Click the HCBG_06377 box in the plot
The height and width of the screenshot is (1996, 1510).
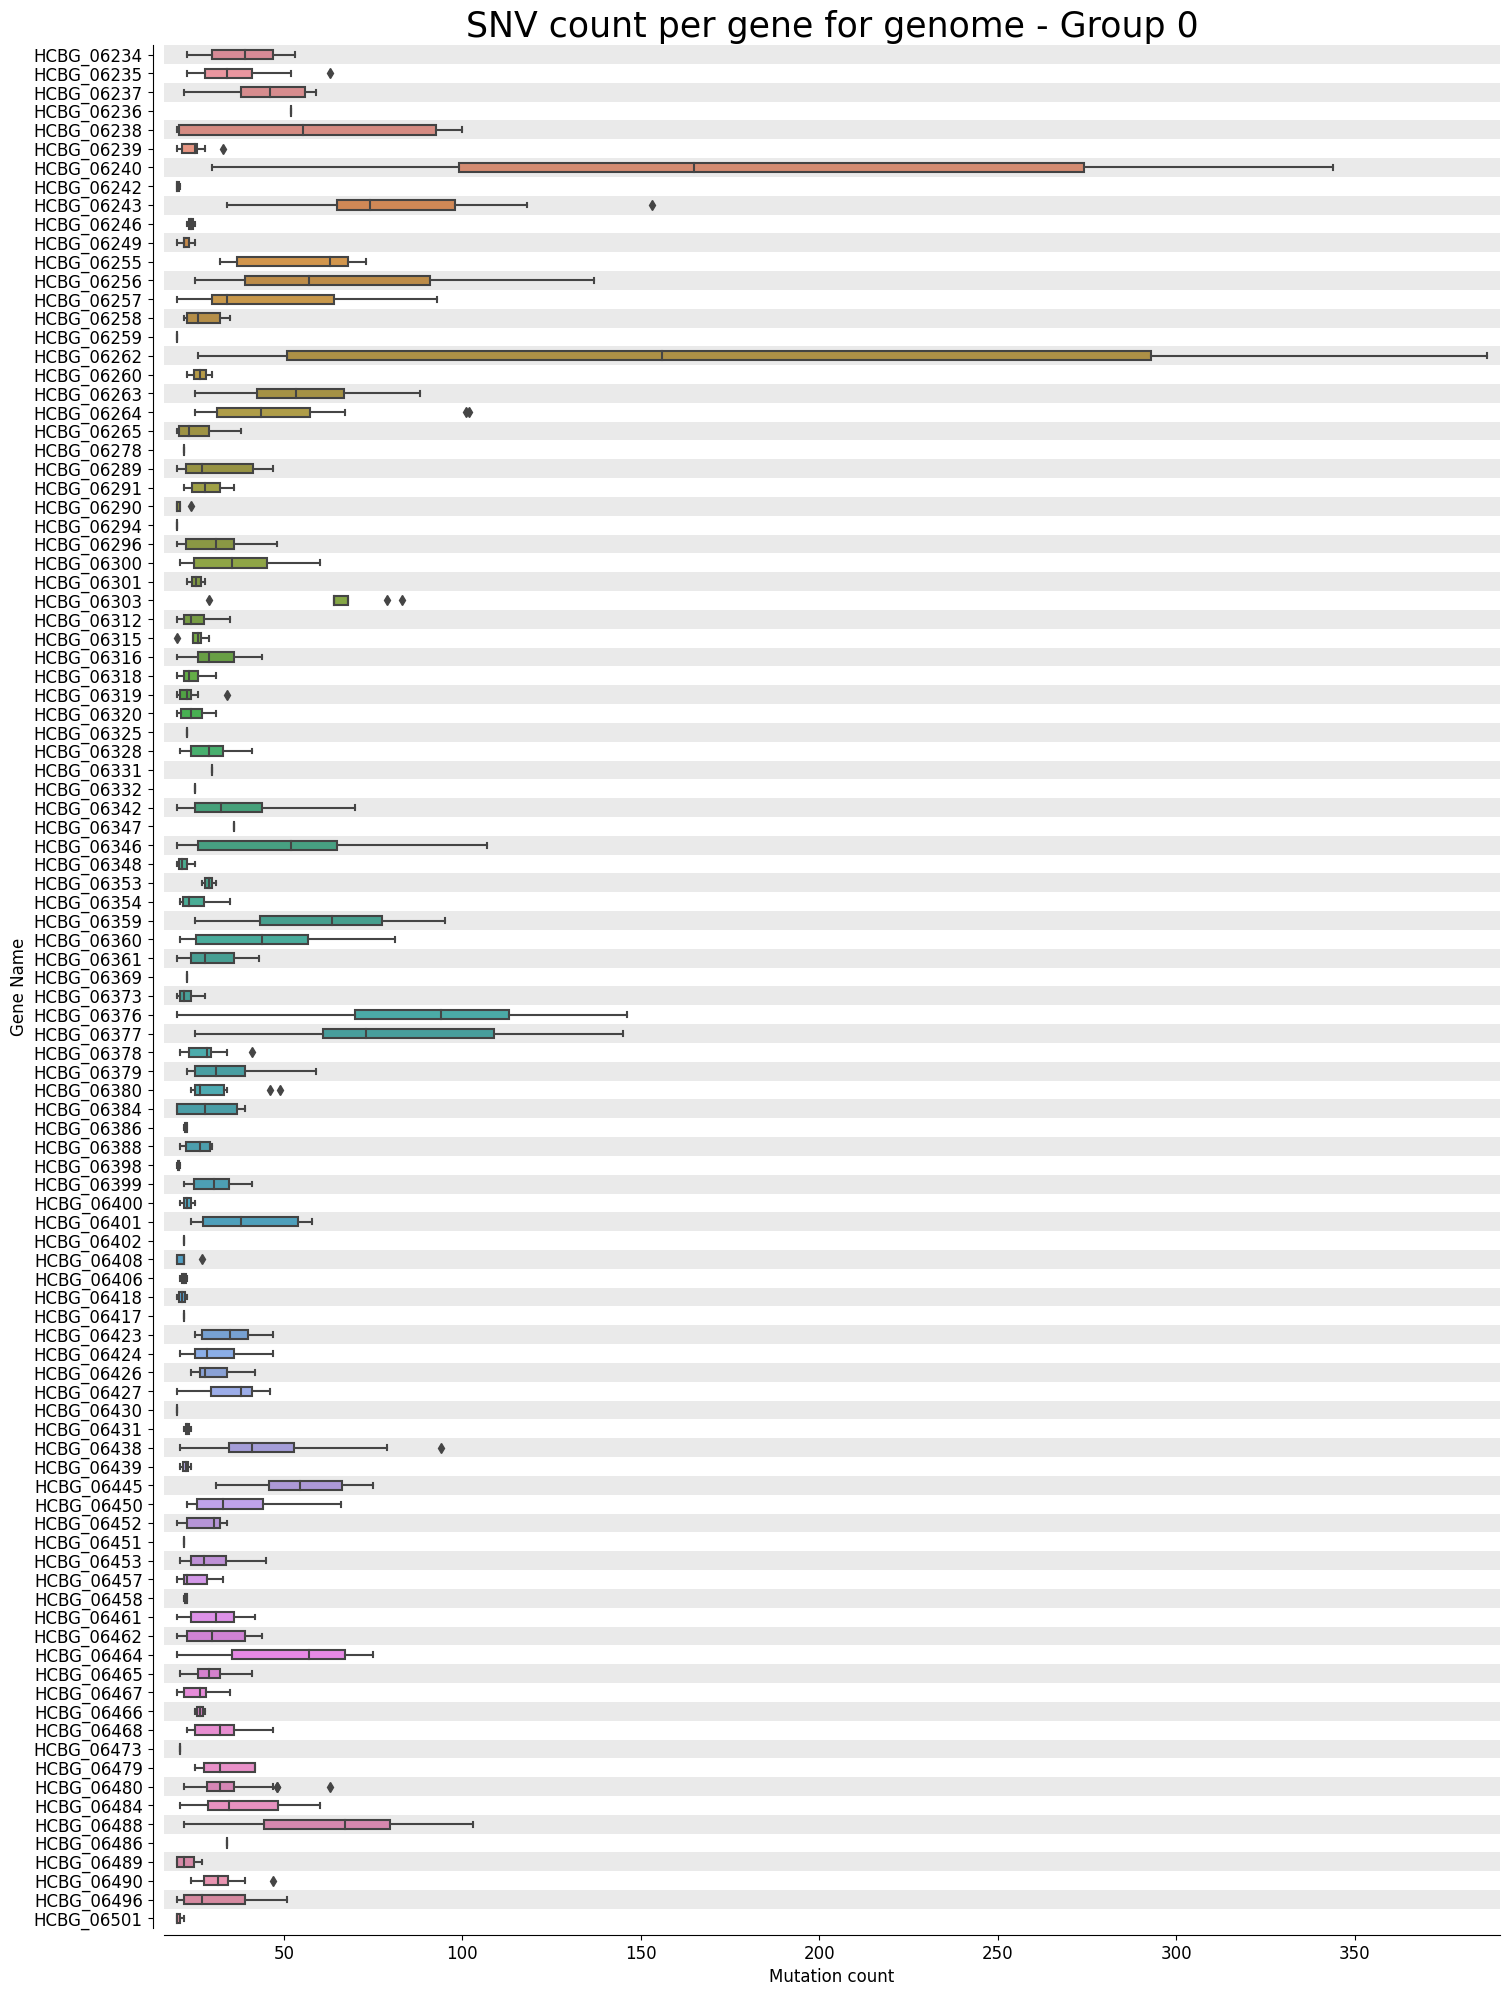[408, 1034]
